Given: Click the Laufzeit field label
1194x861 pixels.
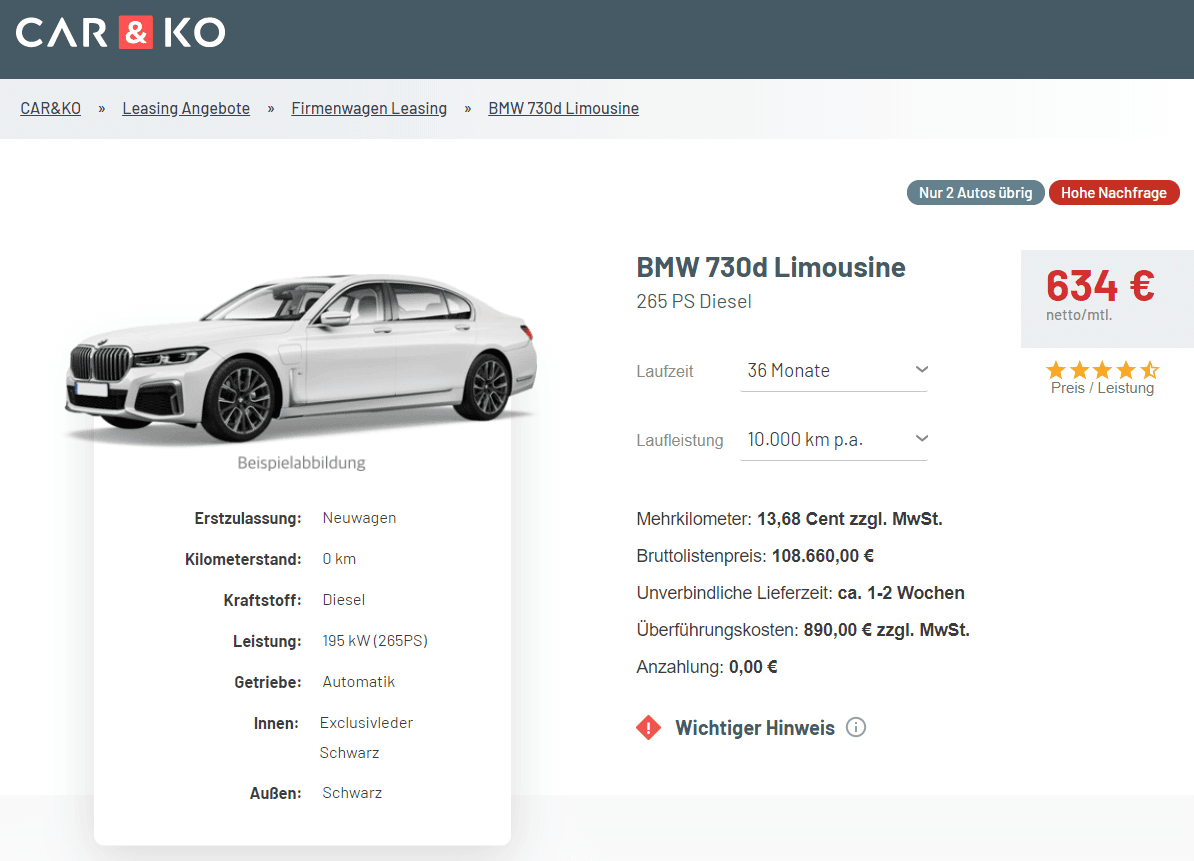Looking at the screenshot, I should click(x=665, y=372).
